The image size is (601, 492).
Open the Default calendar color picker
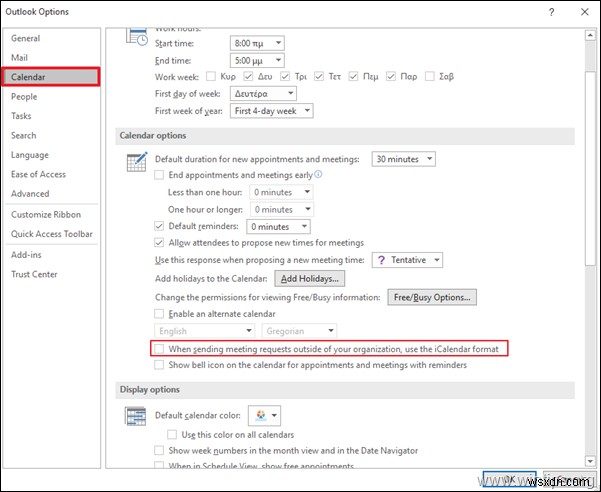tap(264, 415)
